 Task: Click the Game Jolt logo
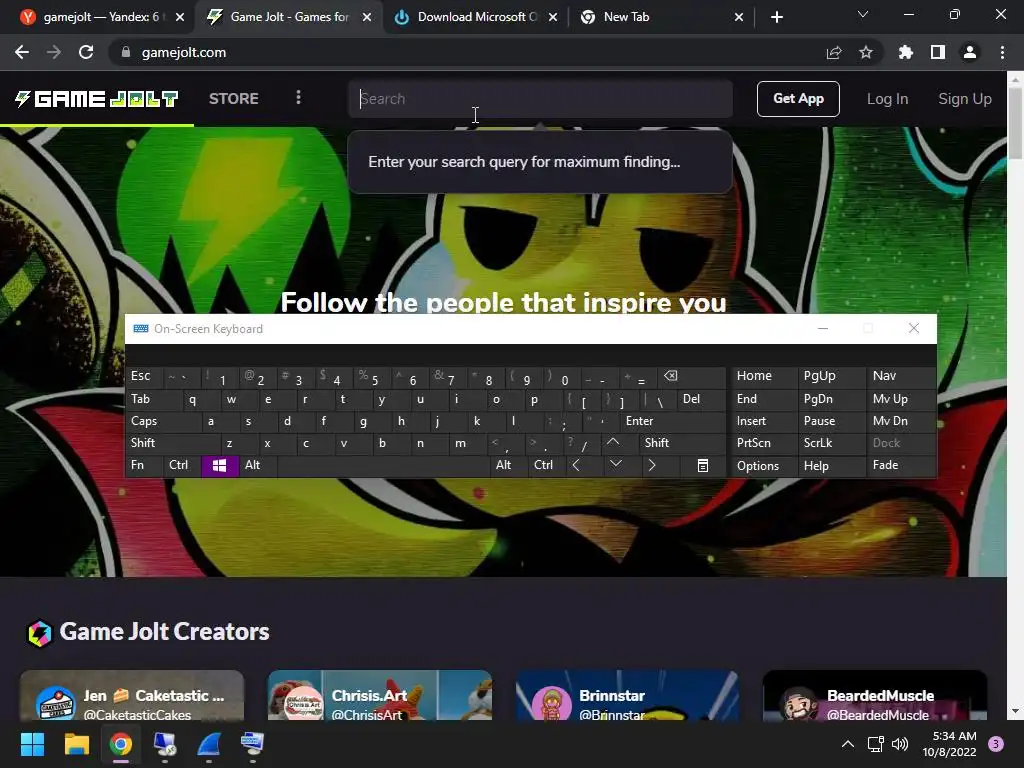point(97,99)
